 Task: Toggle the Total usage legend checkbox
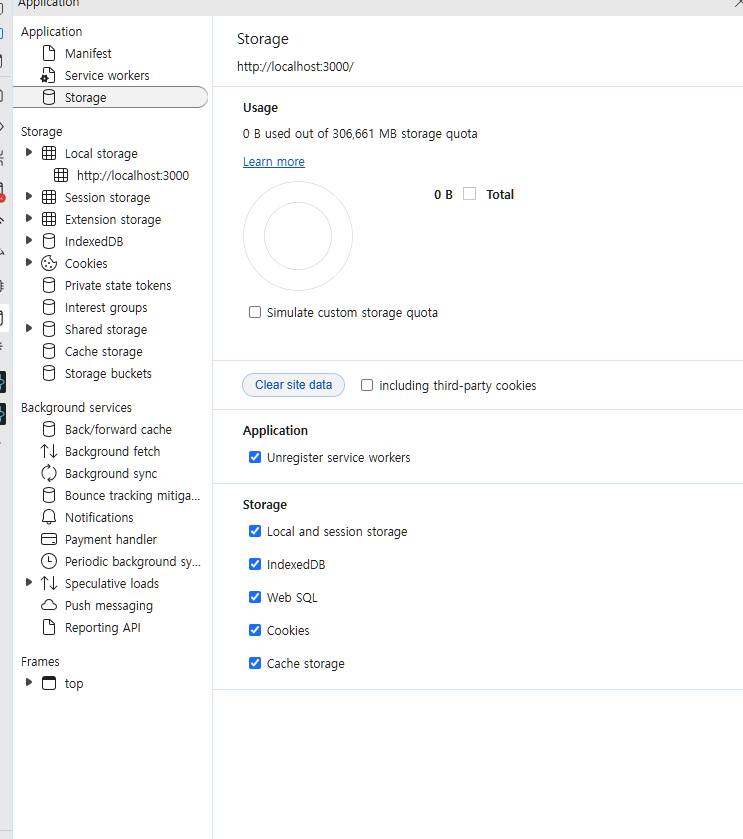[470, 194]
